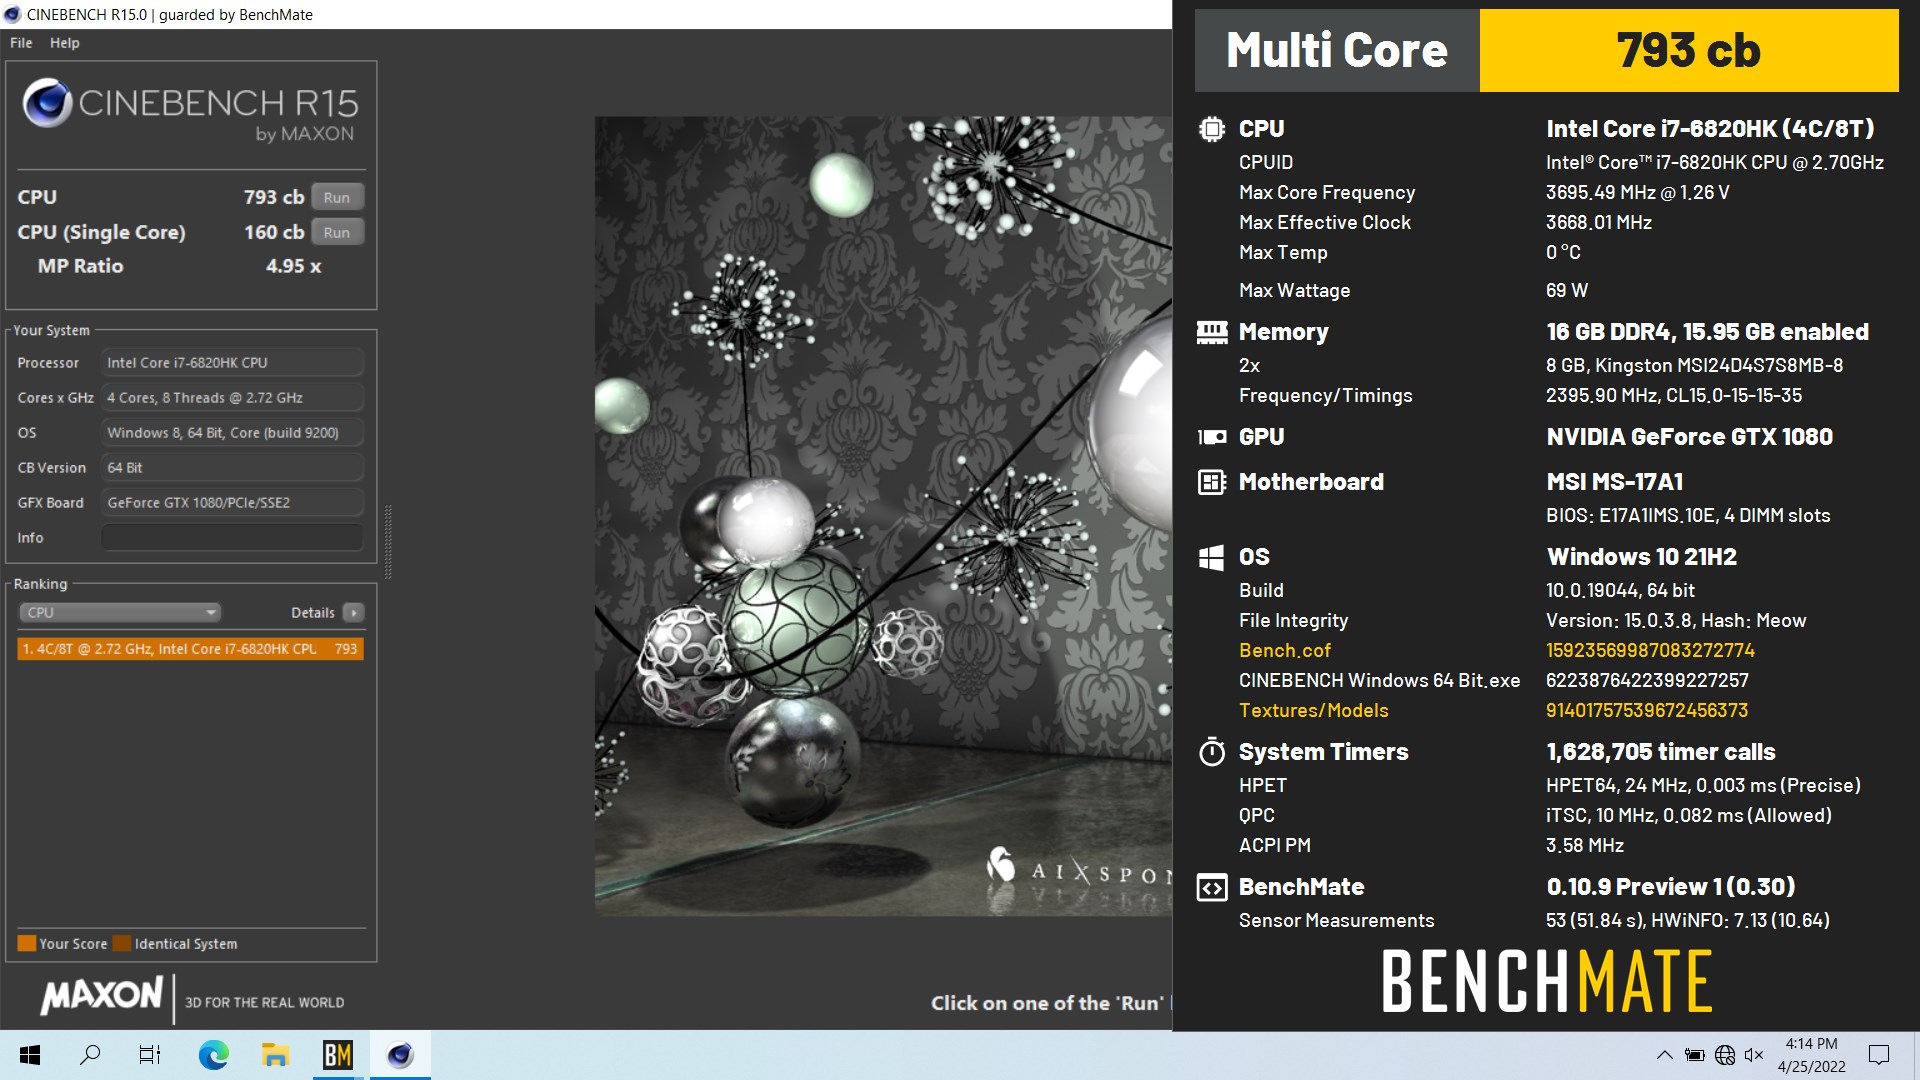Screen dimensions: 1920x1080
Task: Click the Cinebench title bar icon
Action: coord(13,14)
